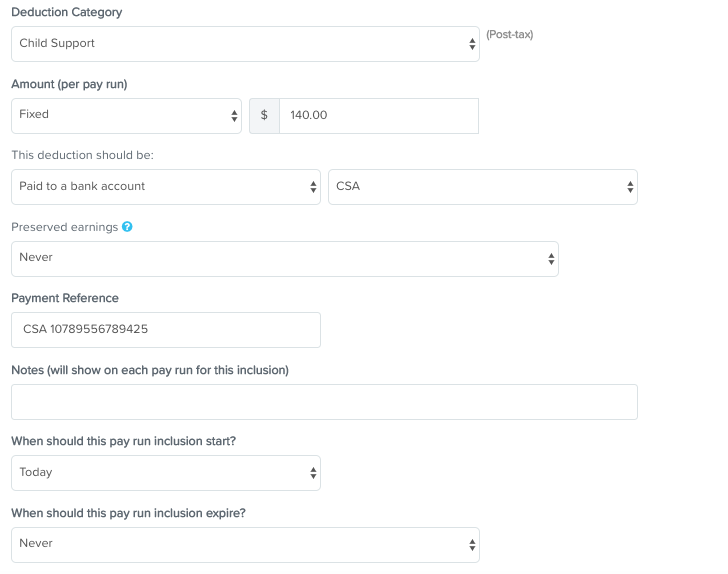Click the dollar sign prefix box

click(x=264, y=116)
